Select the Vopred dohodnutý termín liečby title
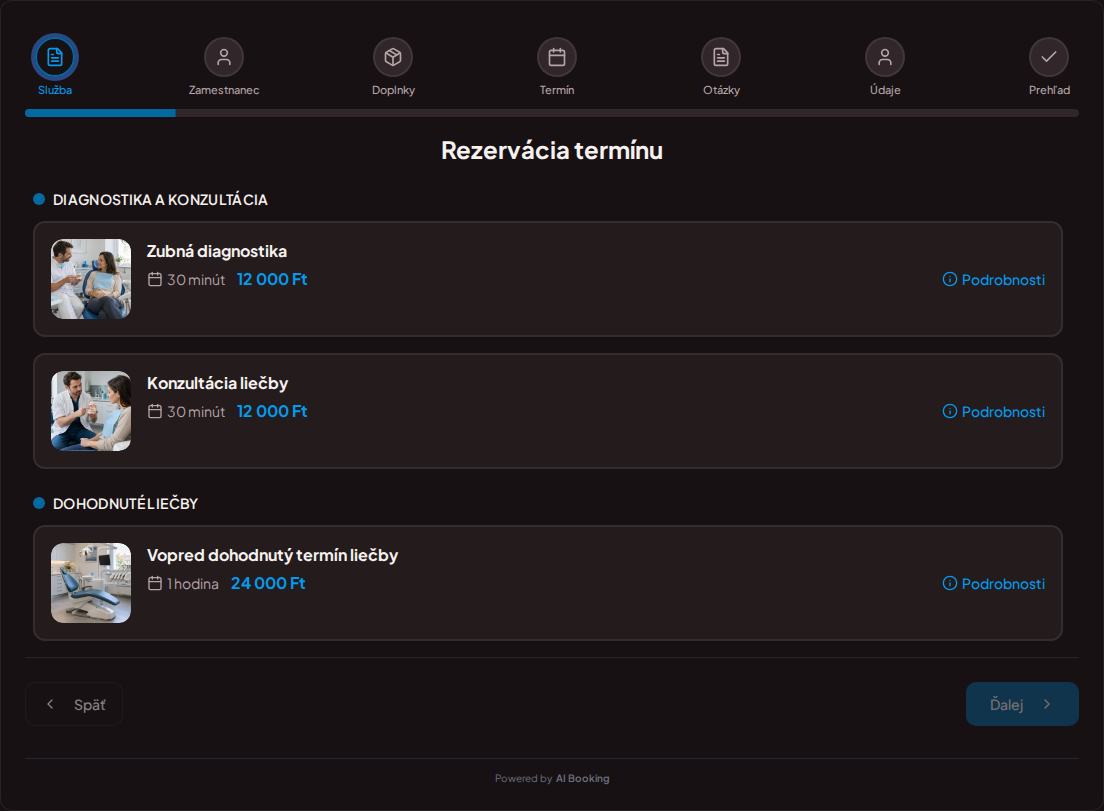Viewport: 1104px width, 811px height. [272, 555]
